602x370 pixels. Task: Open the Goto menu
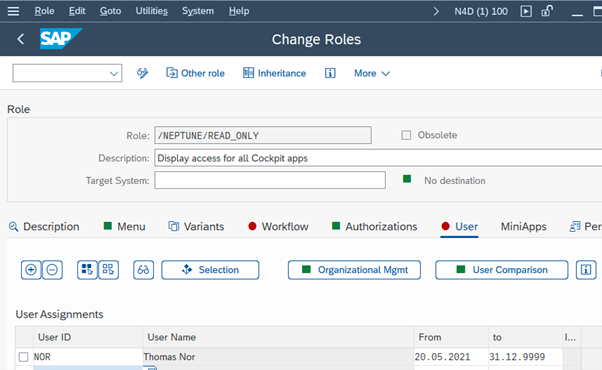click(110, 11)
